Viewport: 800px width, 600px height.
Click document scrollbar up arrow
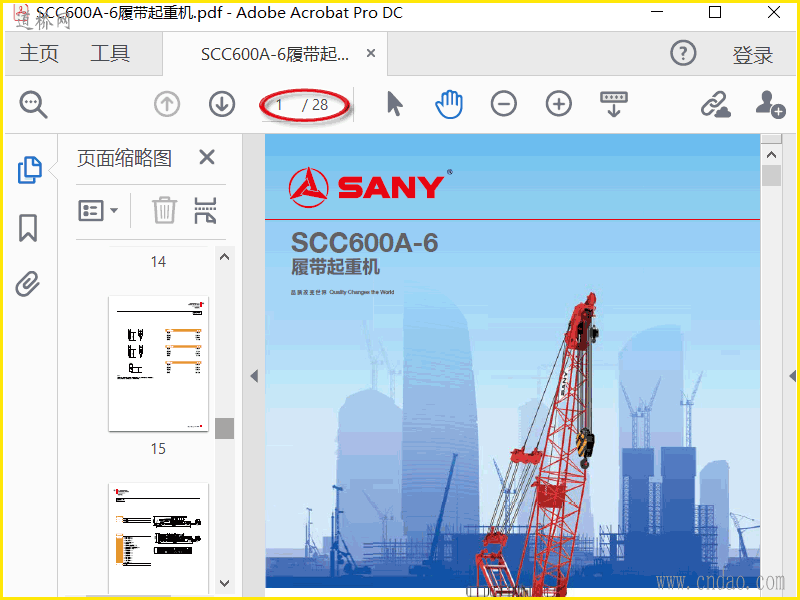point(771,155)
